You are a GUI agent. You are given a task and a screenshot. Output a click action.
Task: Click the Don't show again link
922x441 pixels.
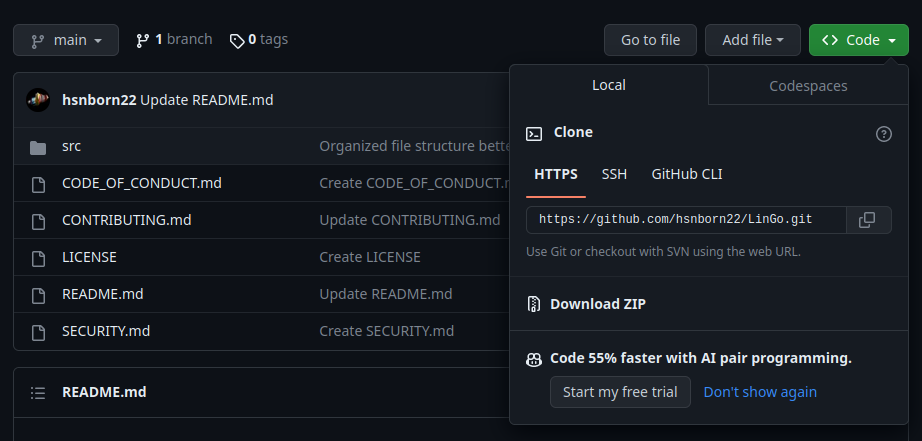[x=760, y=392]
